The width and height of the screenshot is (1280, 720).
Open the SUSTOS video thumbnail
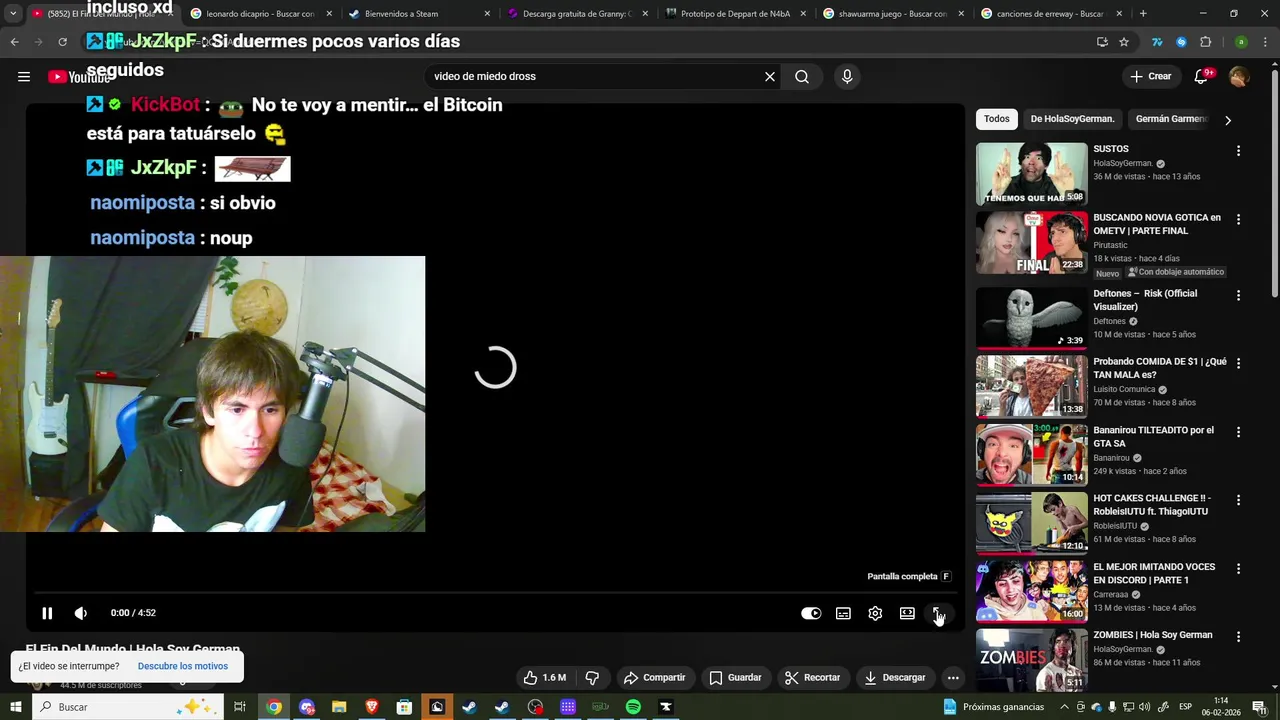pyautogui.click(x=1031, y=174)
